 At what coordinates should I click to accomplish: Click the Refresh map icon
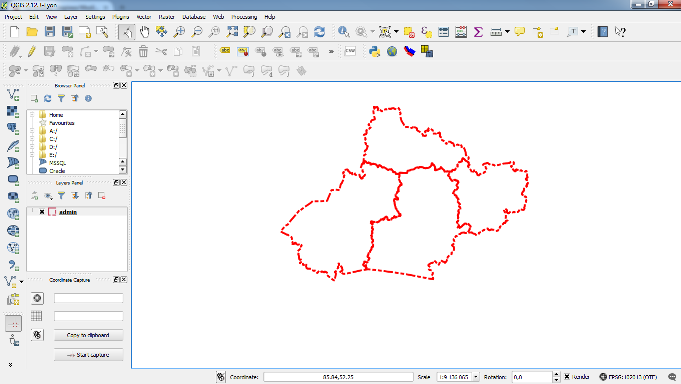[x=320, y=32]
